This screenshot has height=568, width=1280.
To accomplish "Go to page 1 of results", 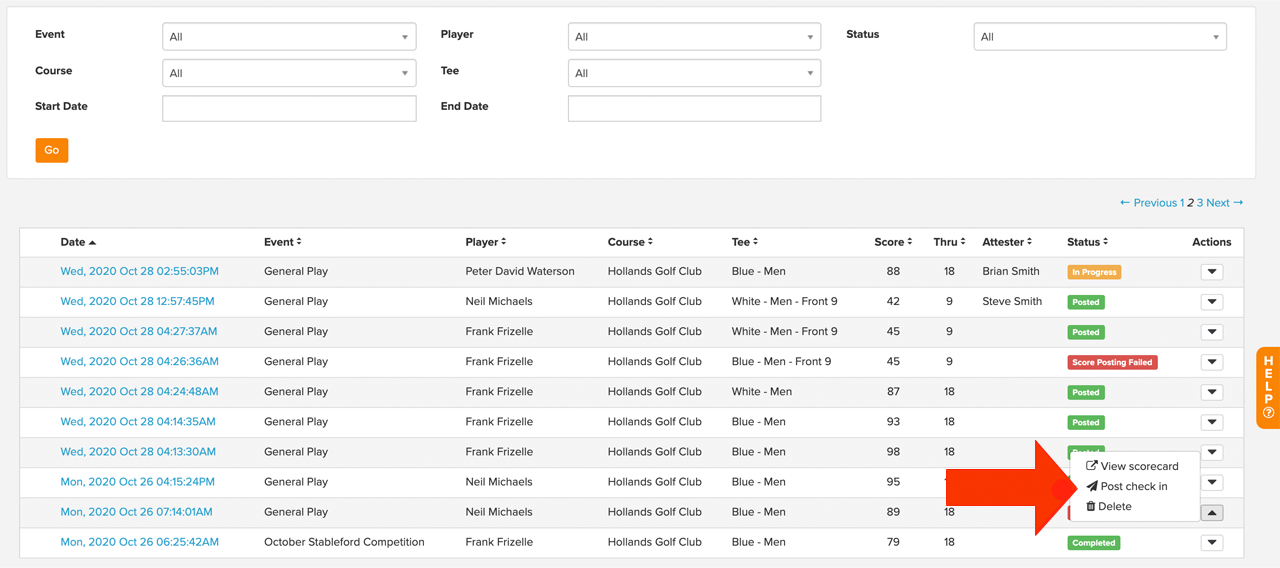I will point(1182,202).
